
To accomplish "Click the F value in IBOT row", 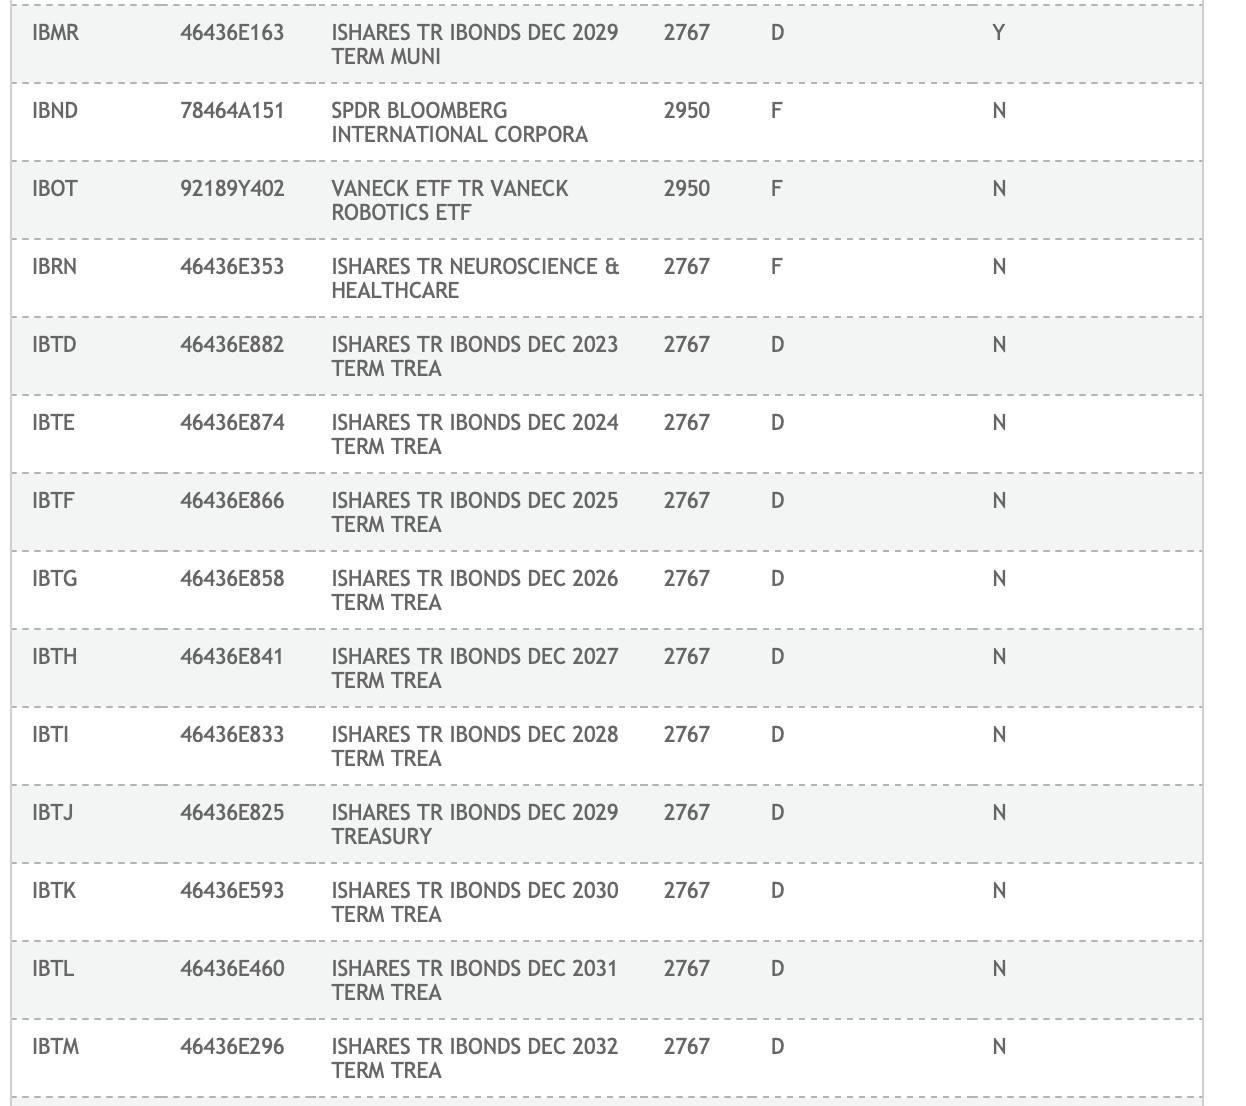I will click(x=776, y=188).
